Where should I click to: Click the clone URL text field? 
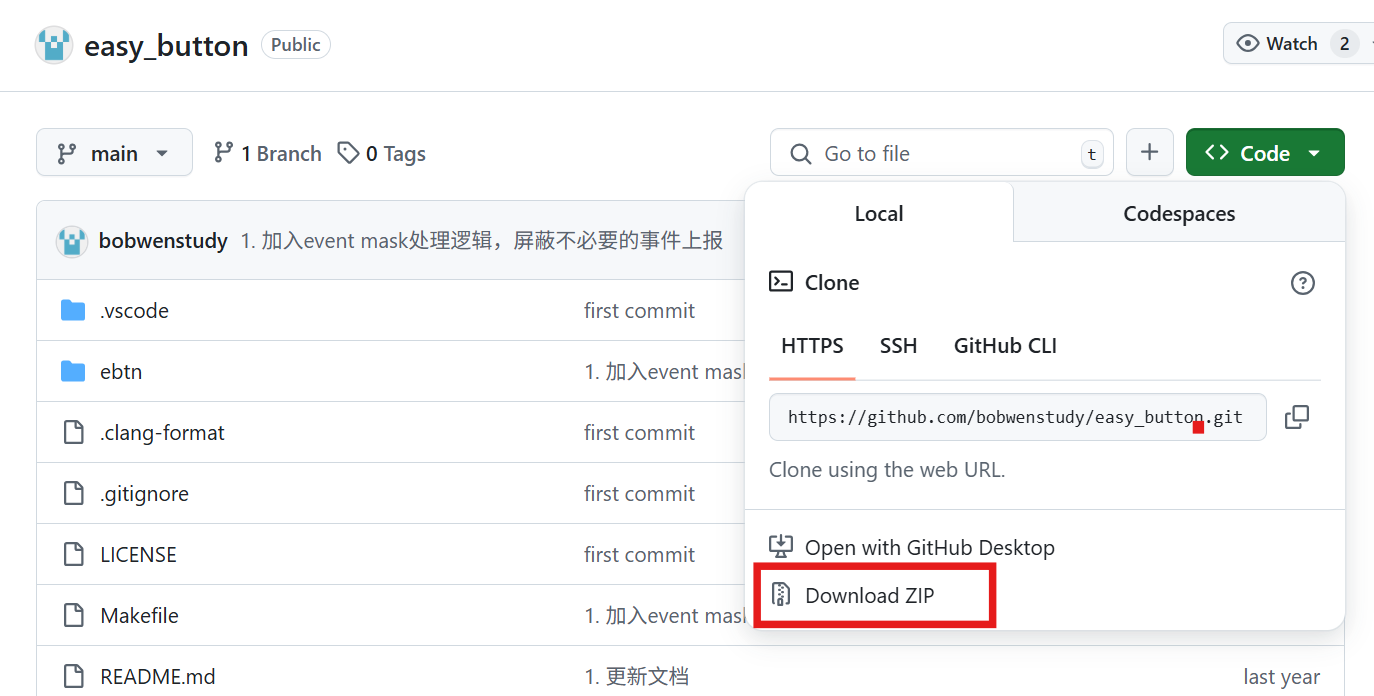(x=1017, y=417)
